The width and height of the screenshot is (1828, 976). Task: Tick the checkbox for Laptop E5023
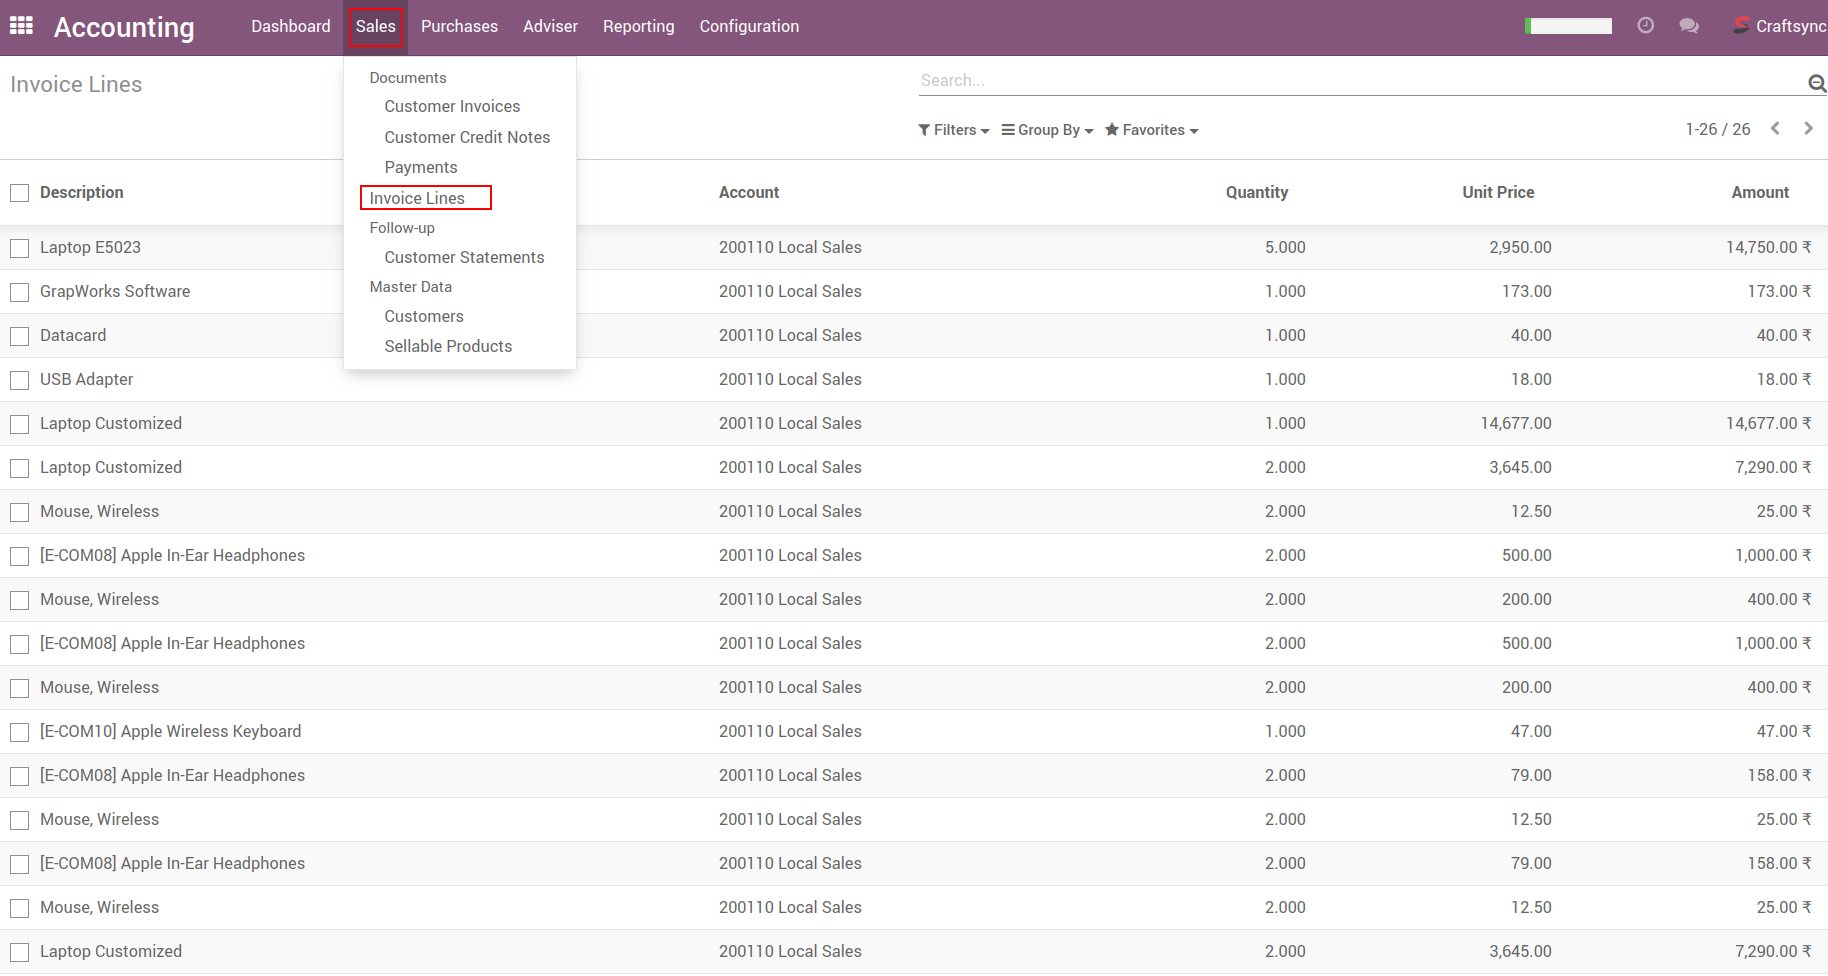tap(19, 248)
